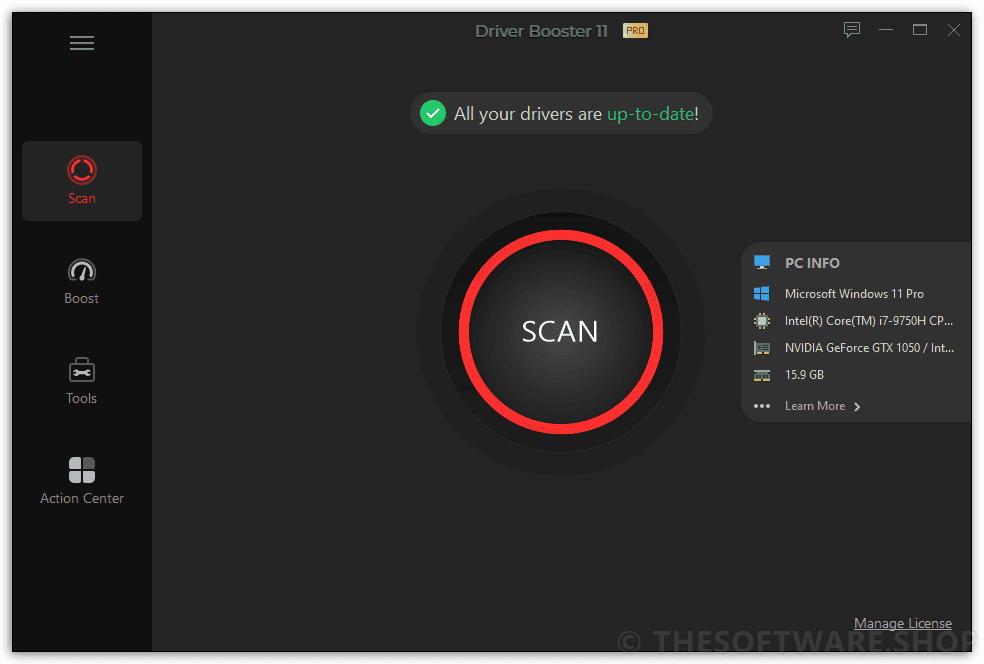Open the Action Center grid icon

pos(82,470)
